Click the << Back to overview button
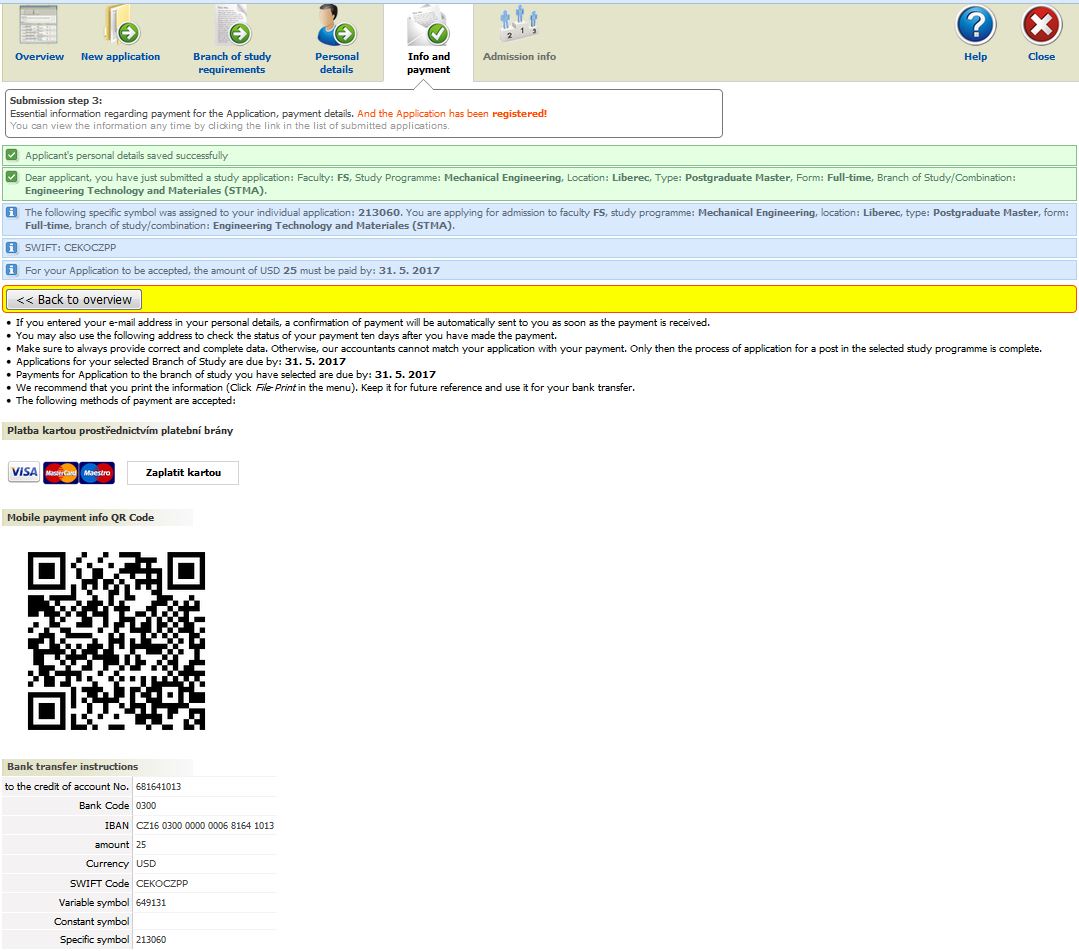 click(x=74, y=299)
